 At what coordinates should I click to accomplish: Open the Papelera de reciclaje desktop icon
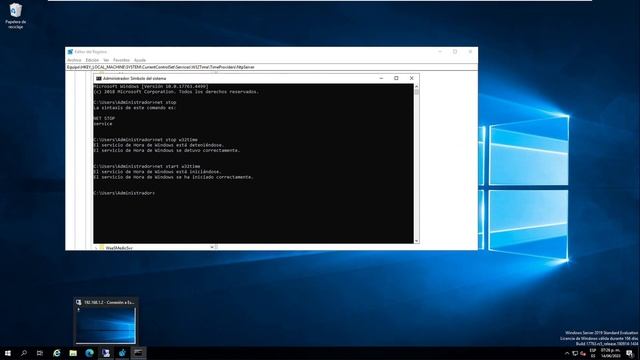16,16
